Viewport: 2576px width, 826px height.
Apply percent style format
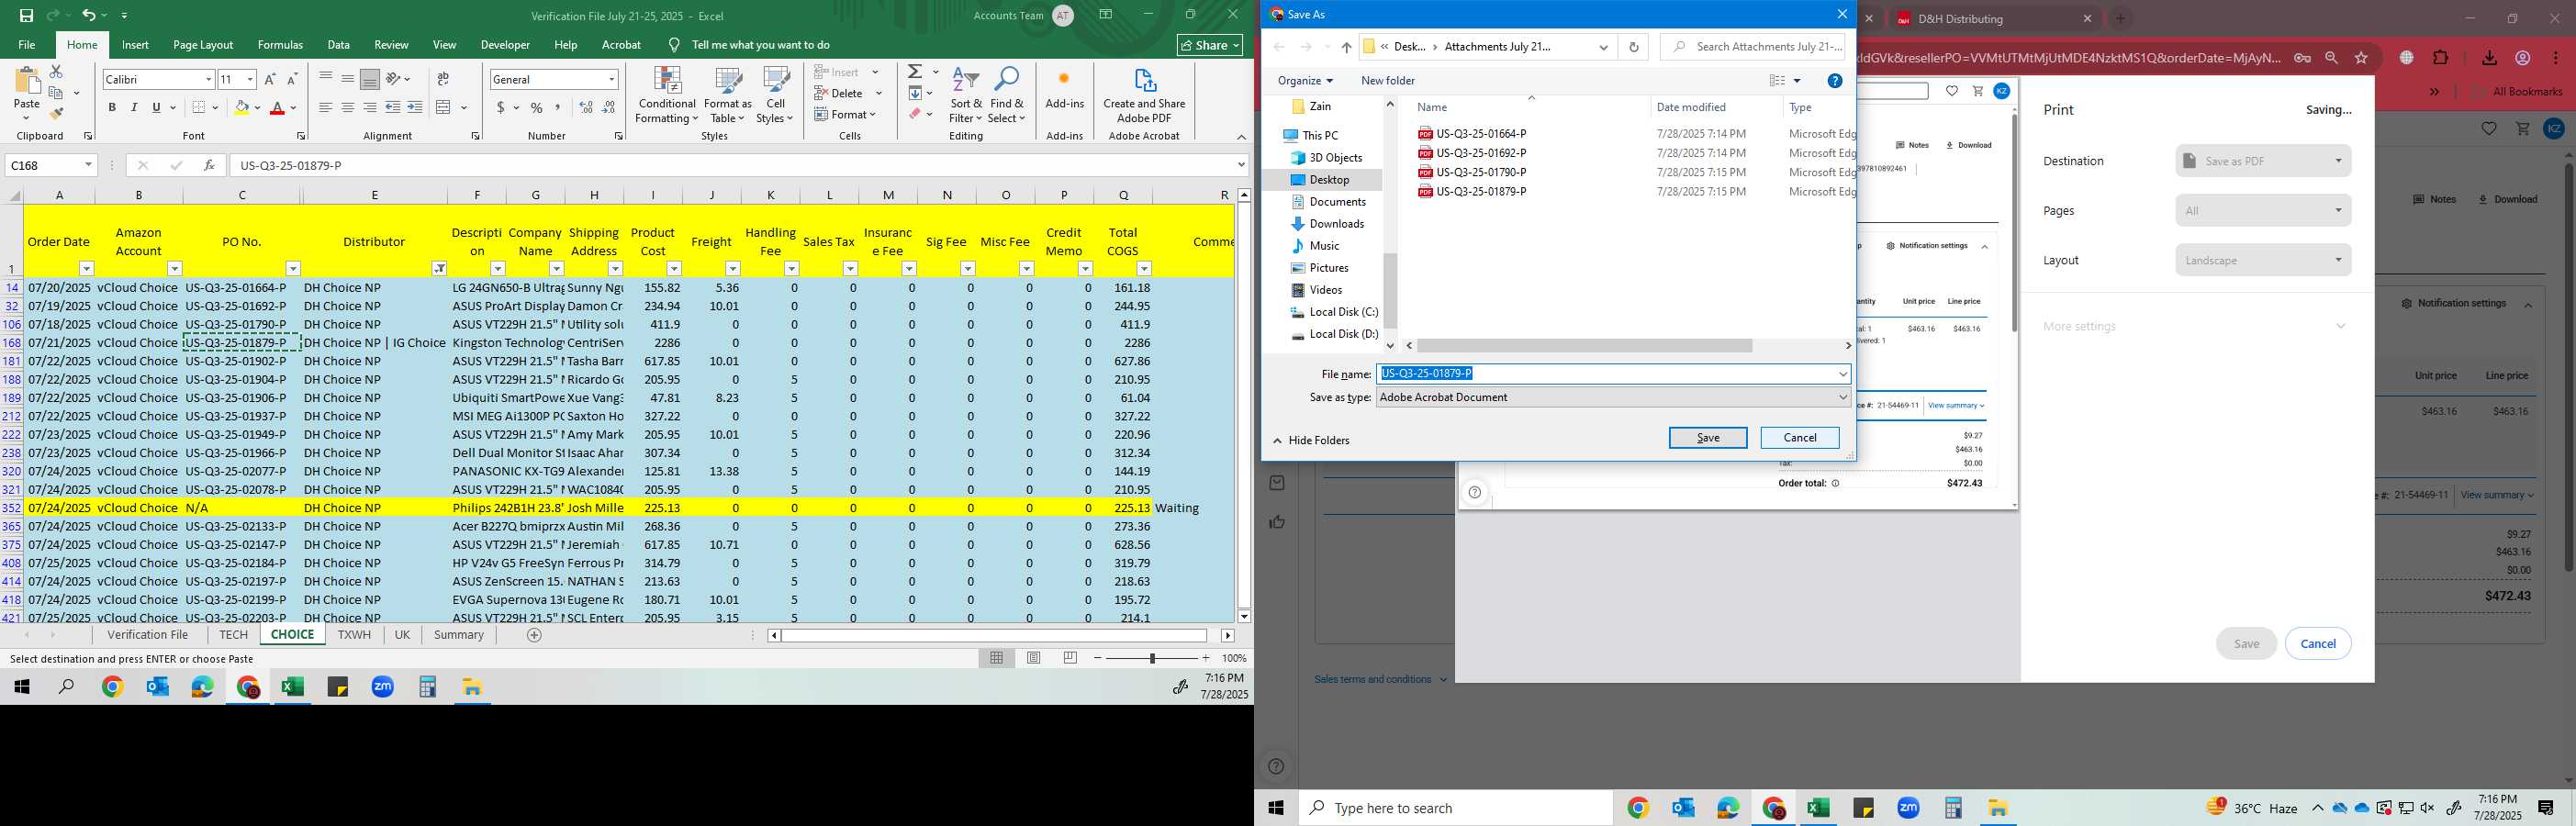pyautogui.click(x=537, y=107)
